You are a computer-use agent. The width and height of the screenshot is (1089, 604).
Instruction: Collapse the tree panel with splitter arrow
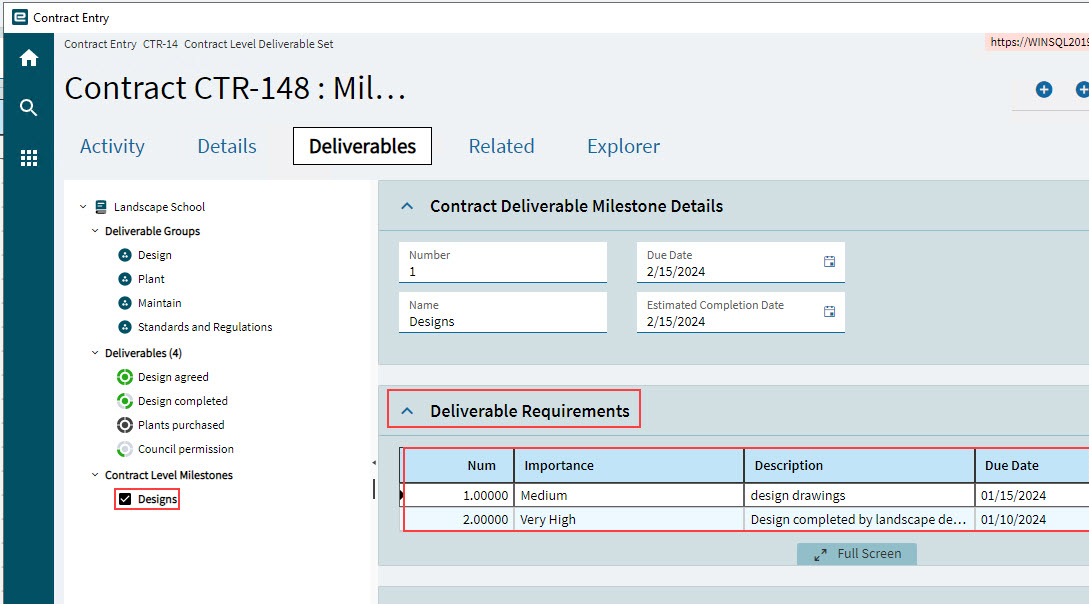374,462
